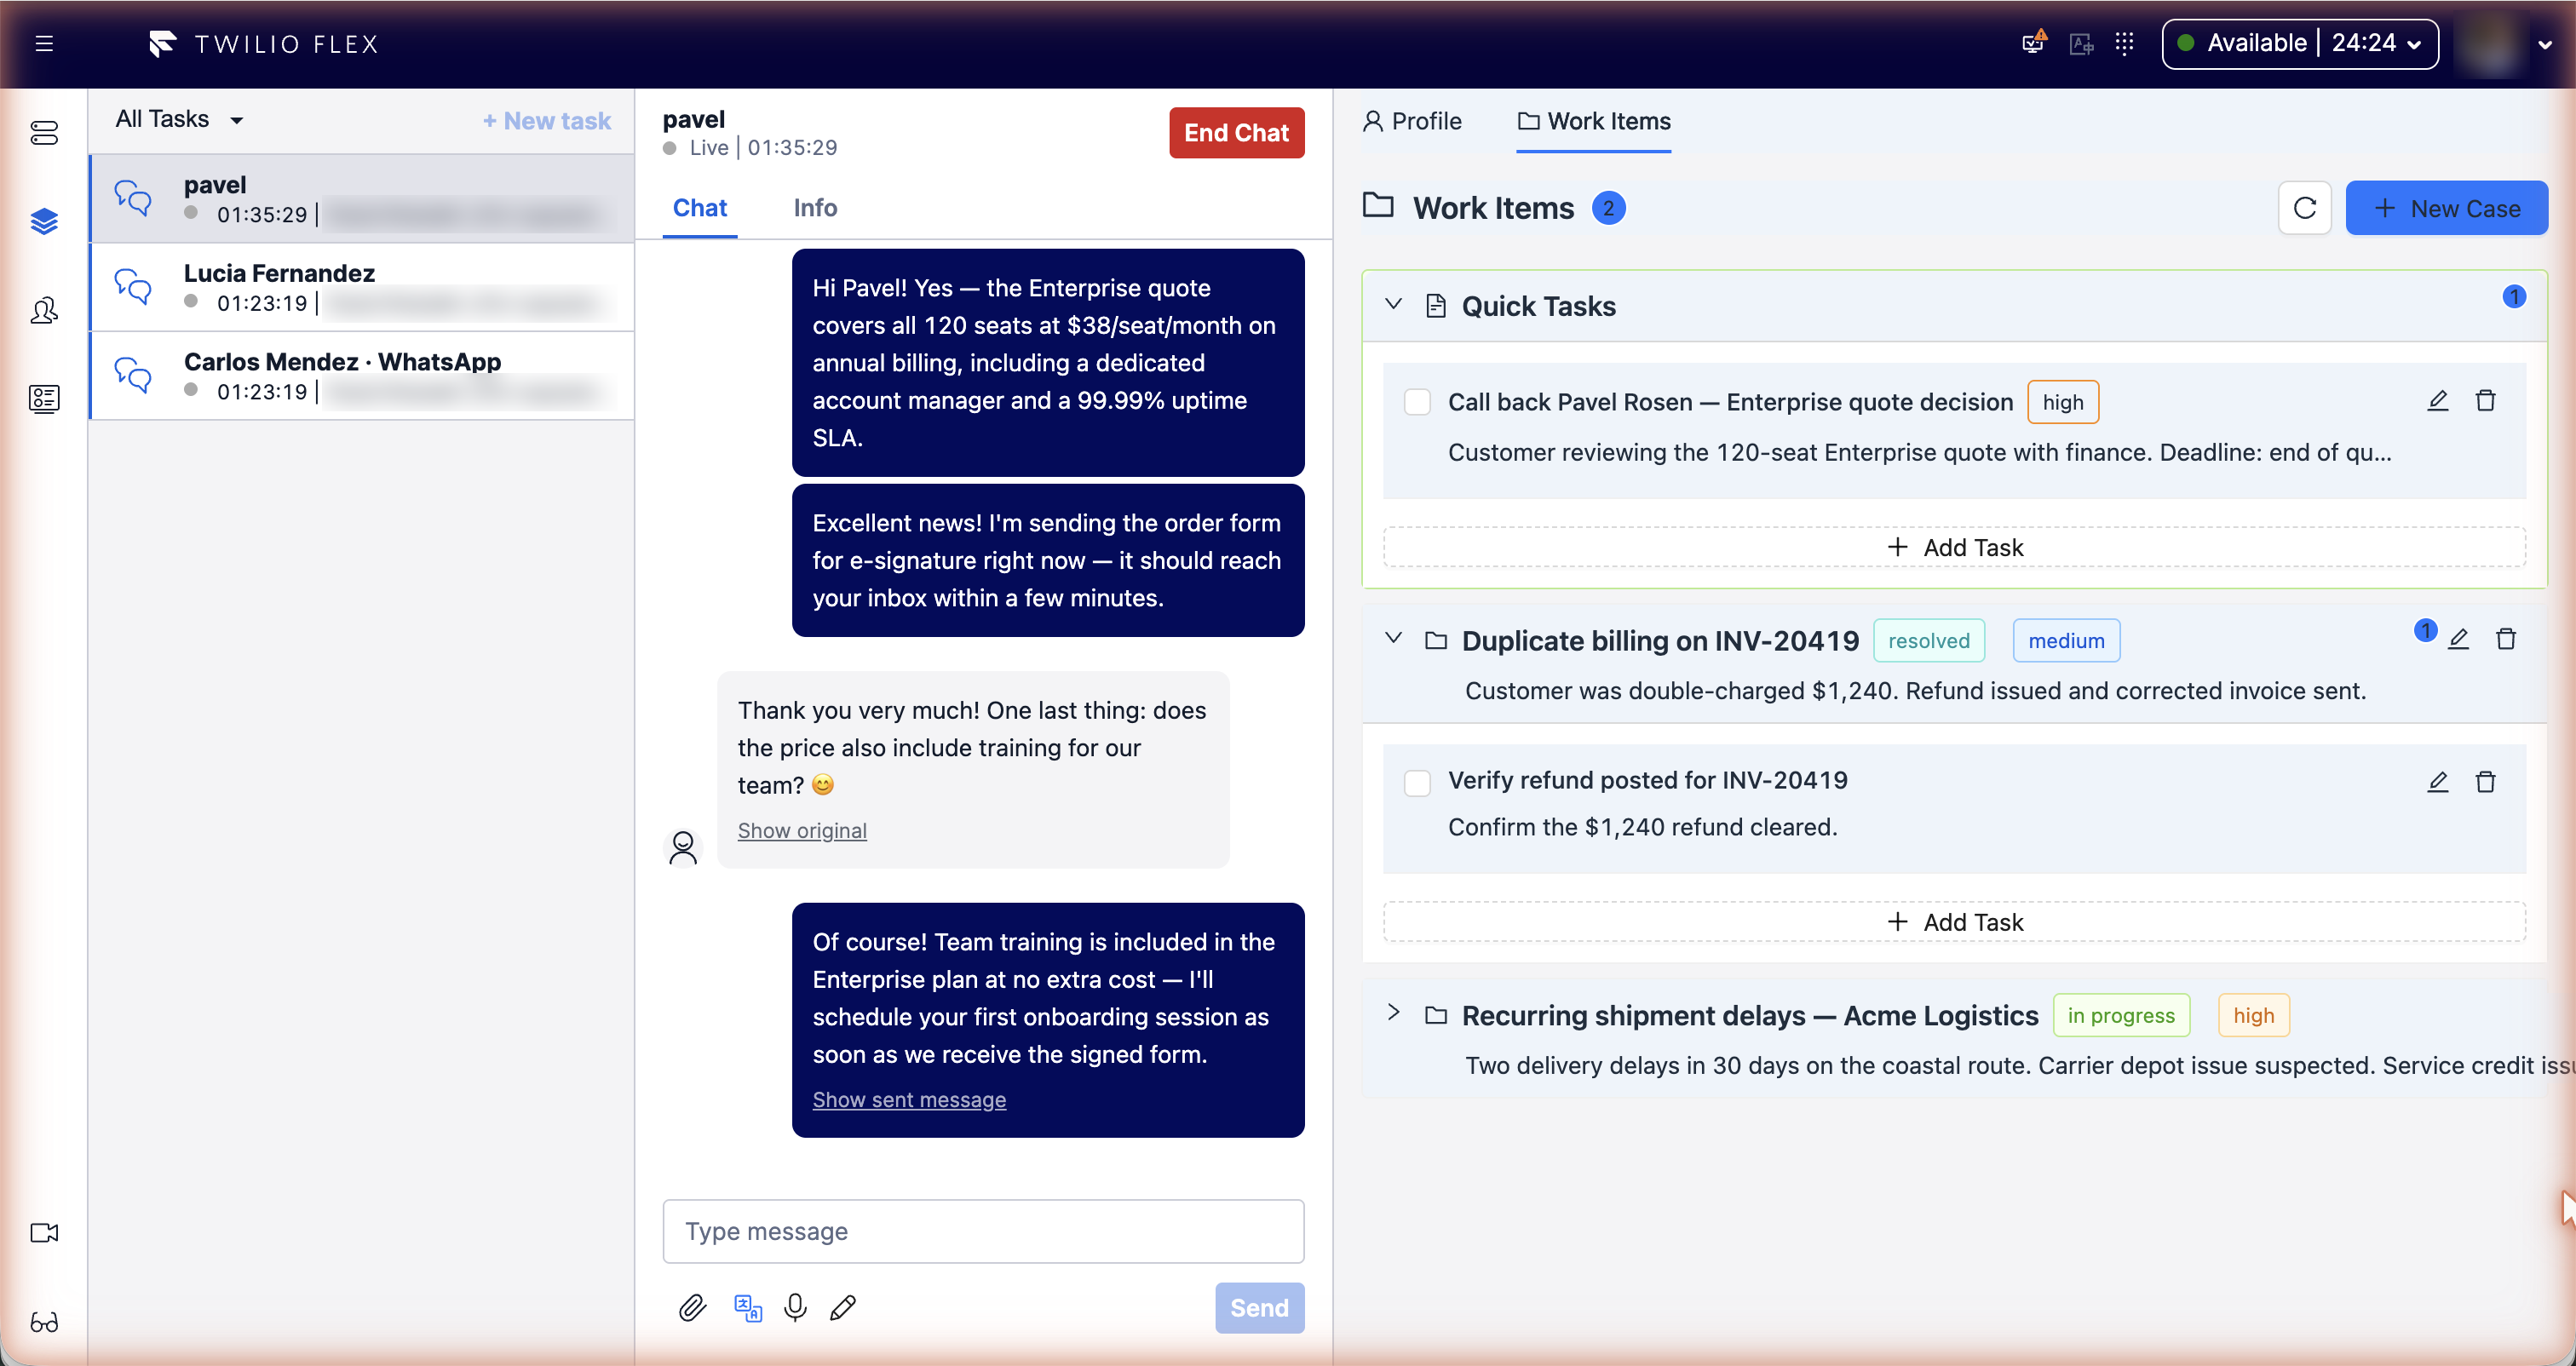This screenshot has height=1366, width=2576.
Task: Edit the Call back Pavel Rosen task
Action: click(x=2437, y=401)
